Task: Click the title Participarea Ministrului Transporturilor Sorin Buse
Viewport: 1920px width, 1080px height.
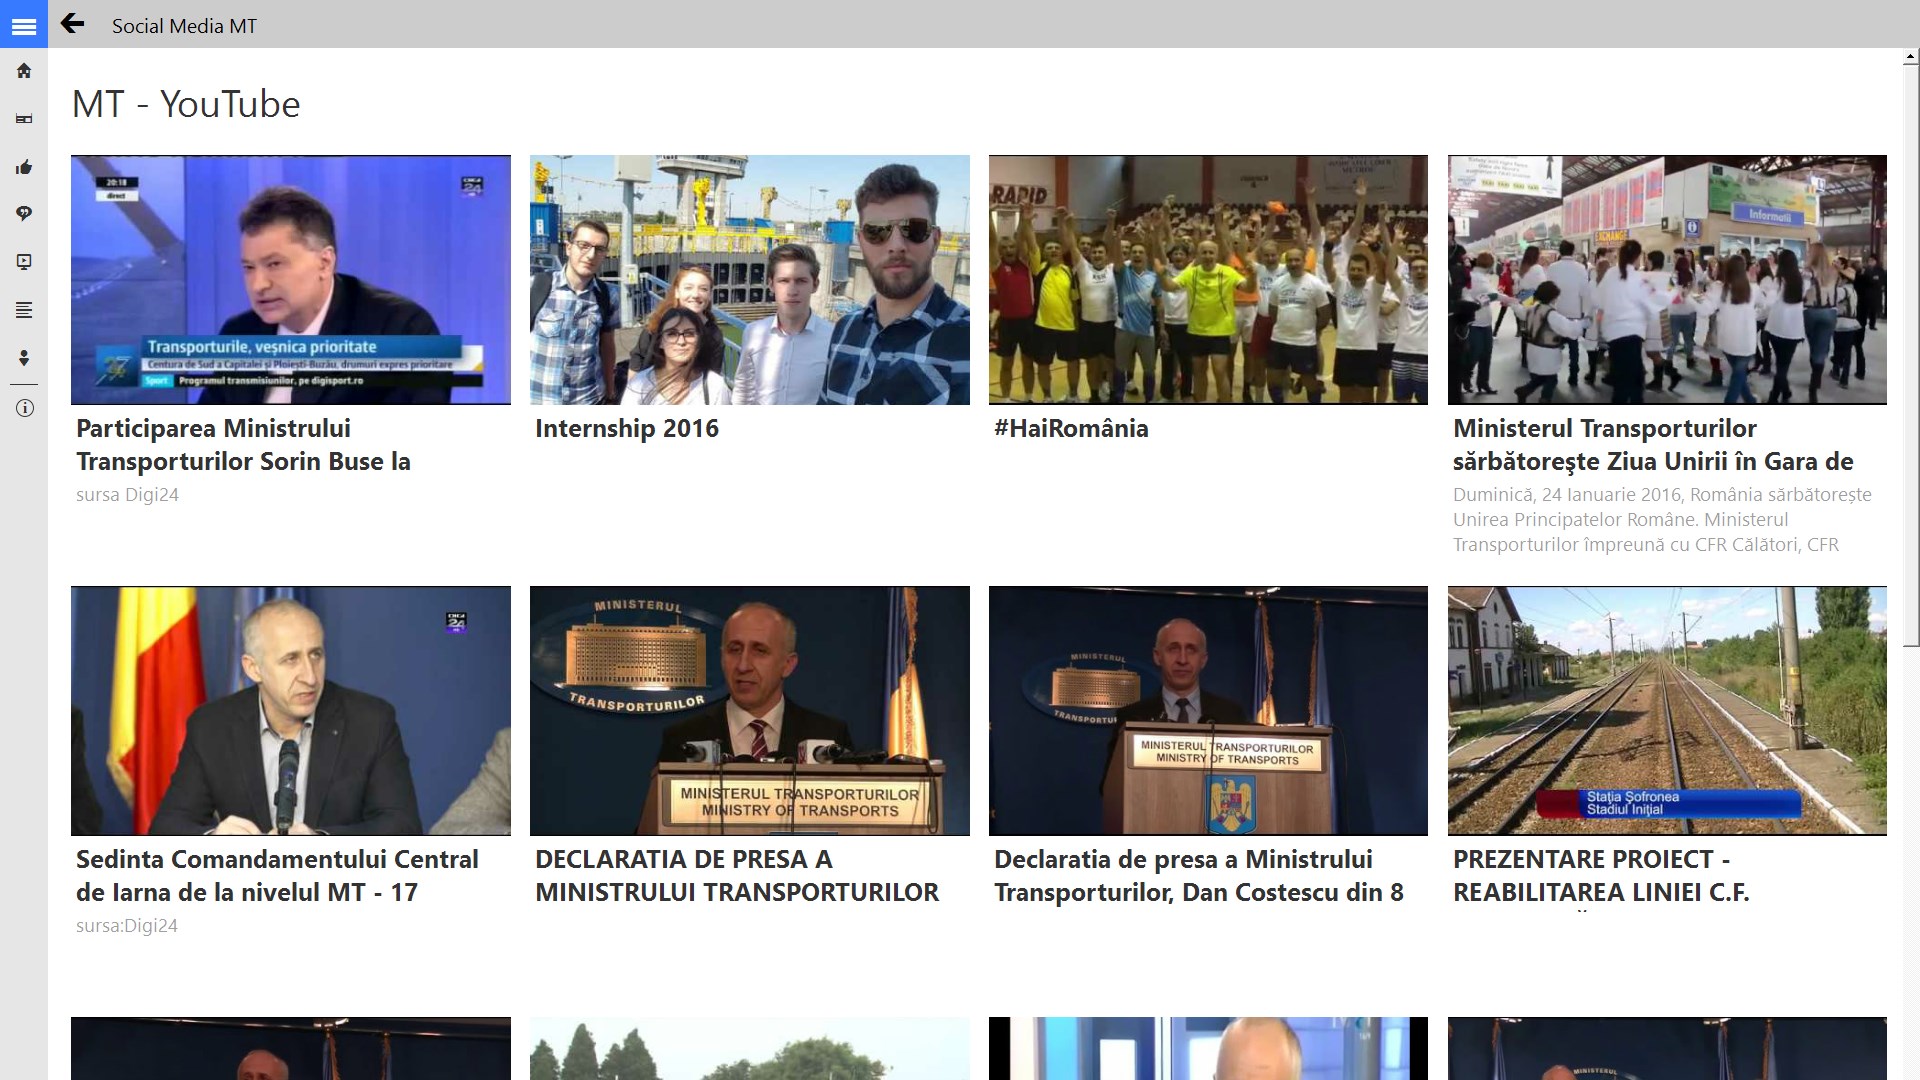Action: 243,445
